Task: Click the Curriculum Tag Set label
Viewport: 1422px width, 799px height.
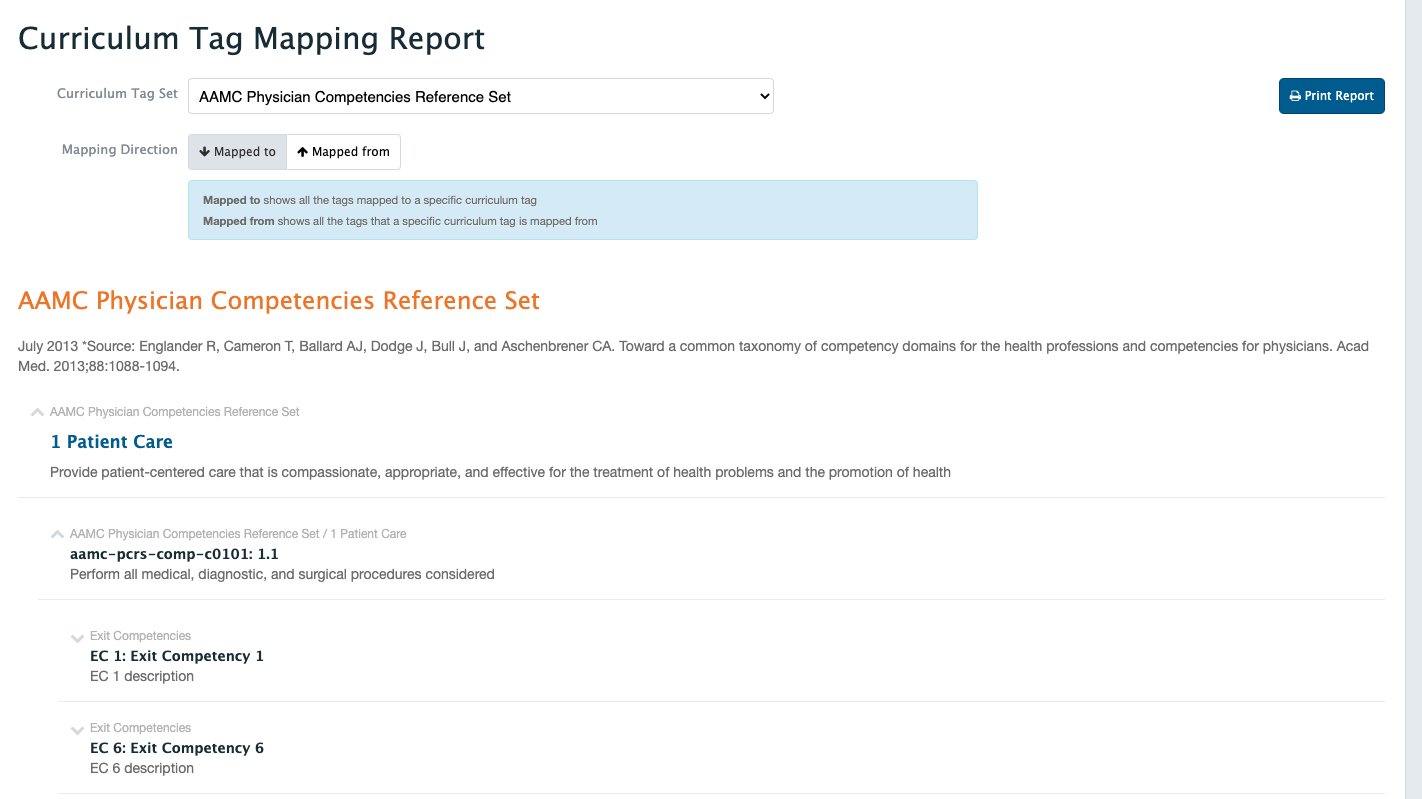Action: click(x=117, y=93)
